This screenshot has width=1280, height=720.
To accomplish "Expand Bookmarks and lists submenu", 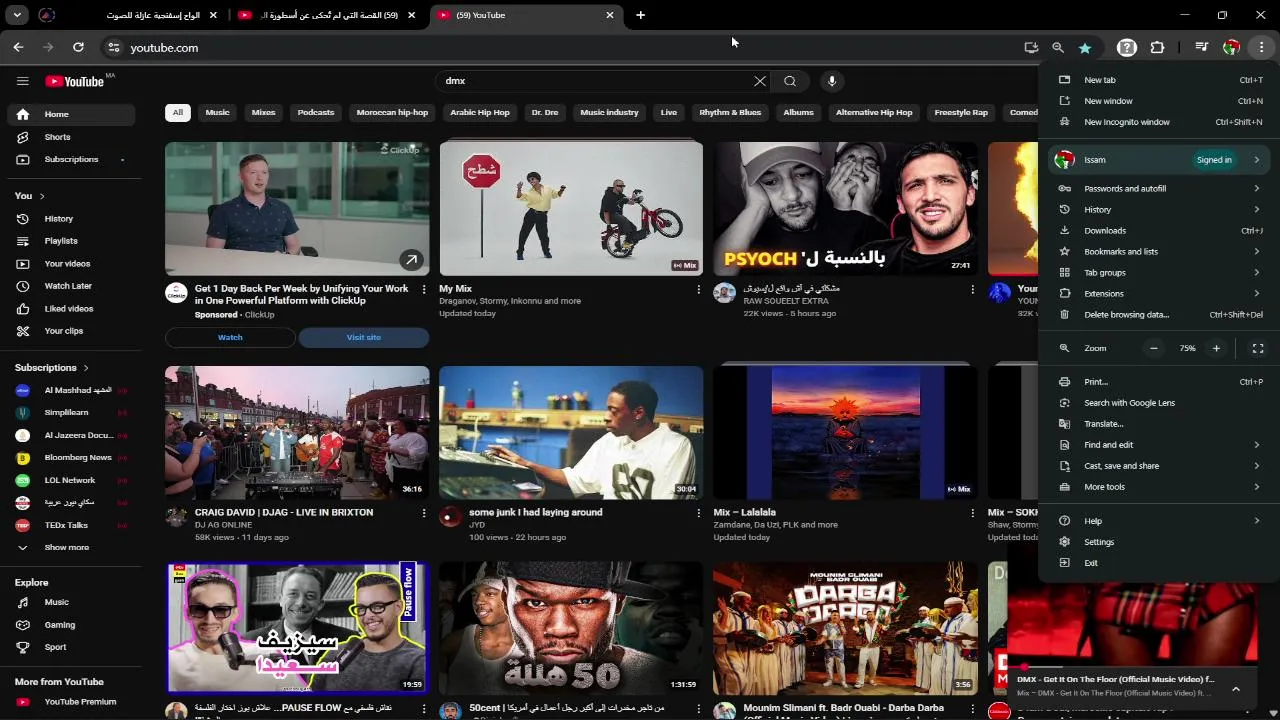I will (x=1160, y=252).
